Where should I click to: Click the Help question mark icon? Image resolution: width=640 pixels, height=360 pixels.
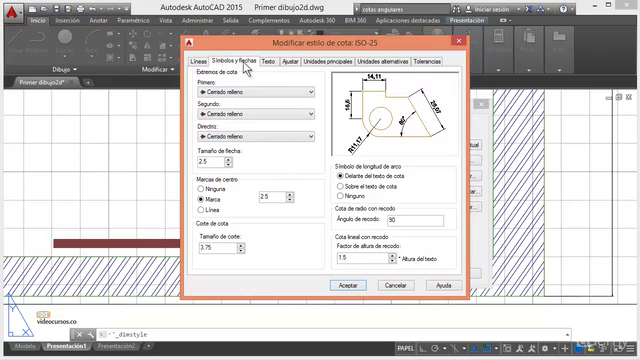tap(563, 9)
